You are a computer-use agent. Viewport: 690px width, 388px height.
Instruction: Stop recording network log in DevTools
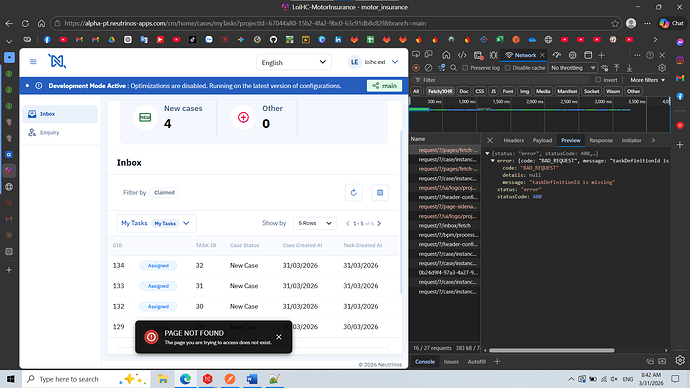pos(416,68)
